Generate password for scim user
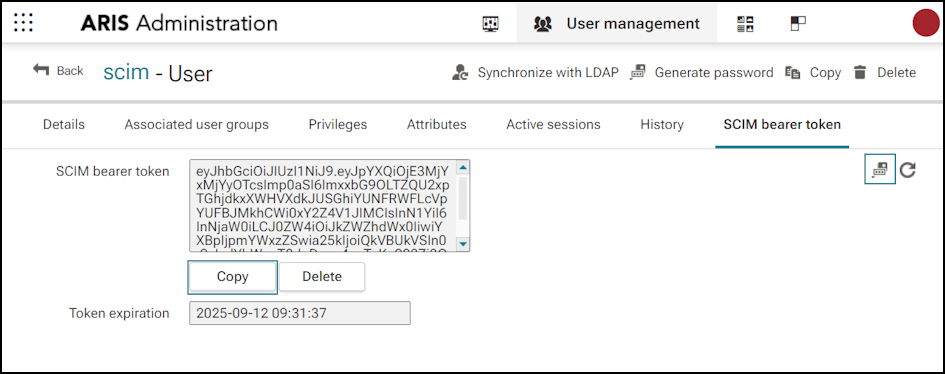This screenshot has width=945, height=374. 702,73
